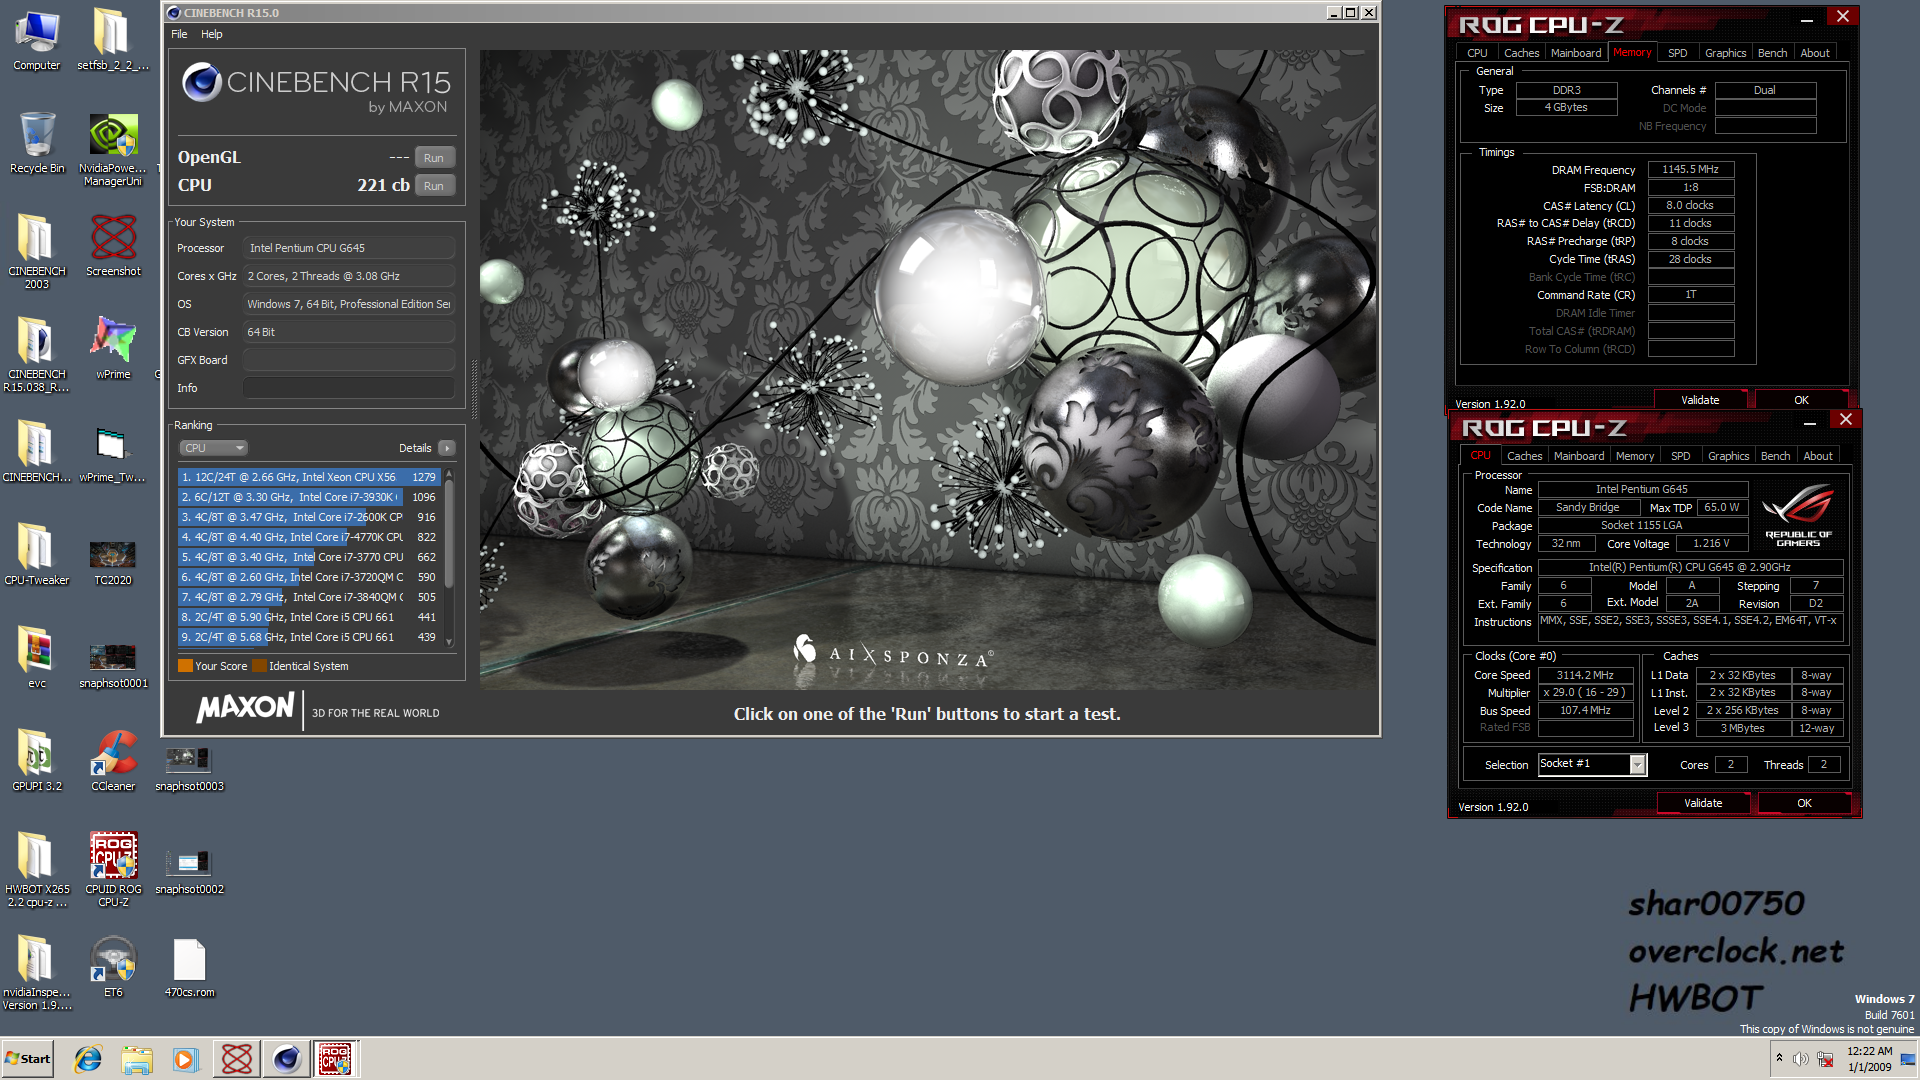This screenshot has height=1080, width=1920.
Task: Click the ranking list scrollbar
Action: 449,558
